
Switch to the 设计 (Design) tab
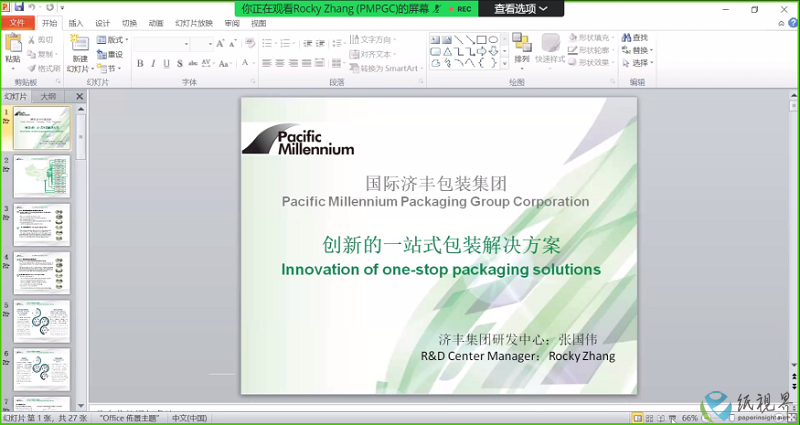tap(103, 23)
